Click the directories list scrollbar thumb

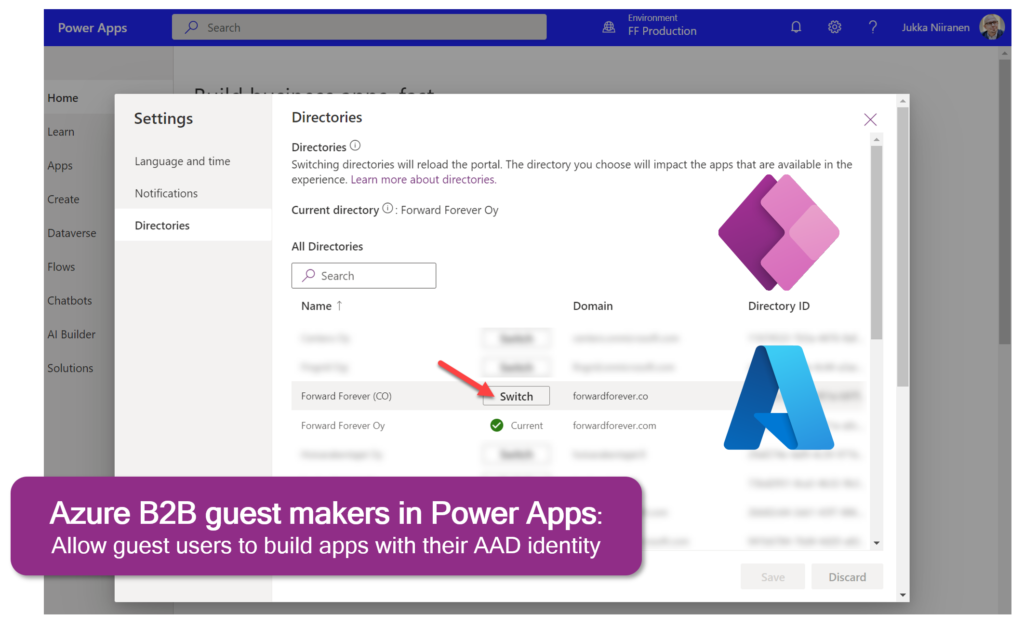coord(876,242)
